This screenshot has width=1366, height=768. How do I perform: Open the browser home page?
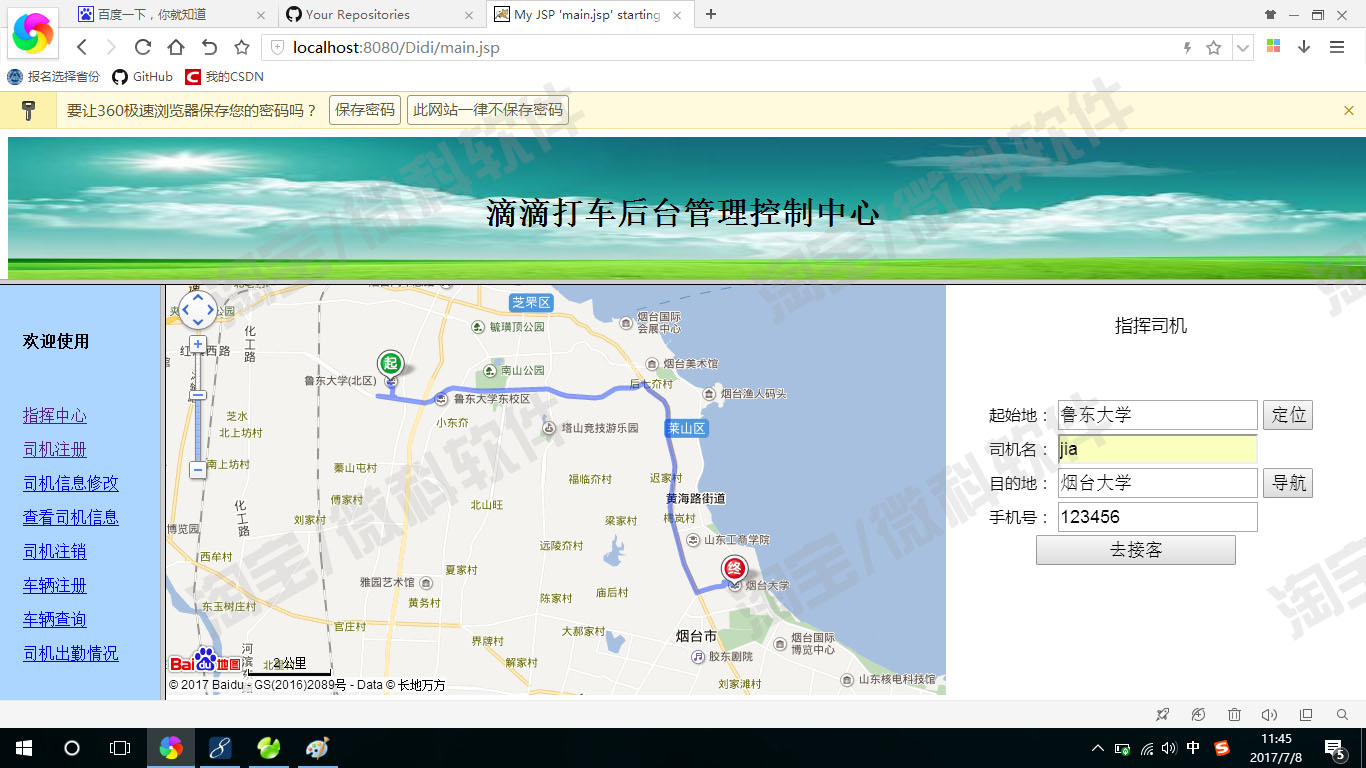tap(176, 47)
